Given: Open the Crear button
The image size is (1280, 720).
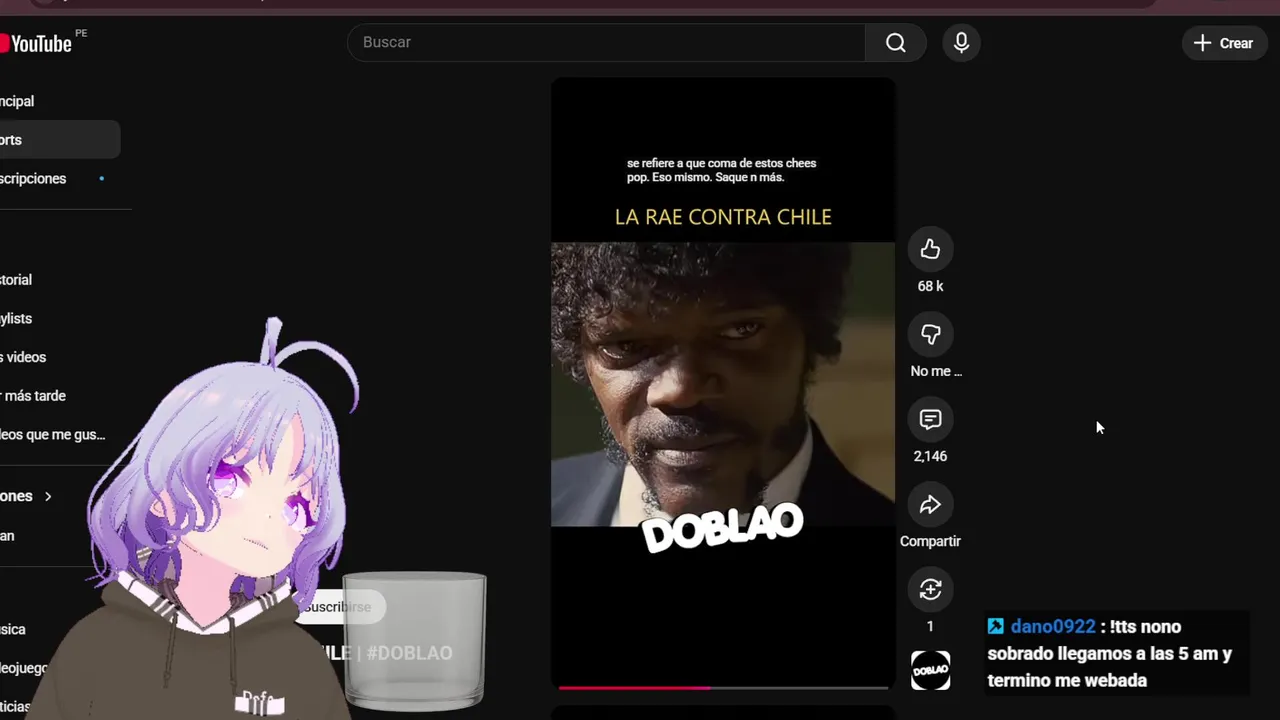Looking at the screenshot, I should click(x=1224, y=43).
